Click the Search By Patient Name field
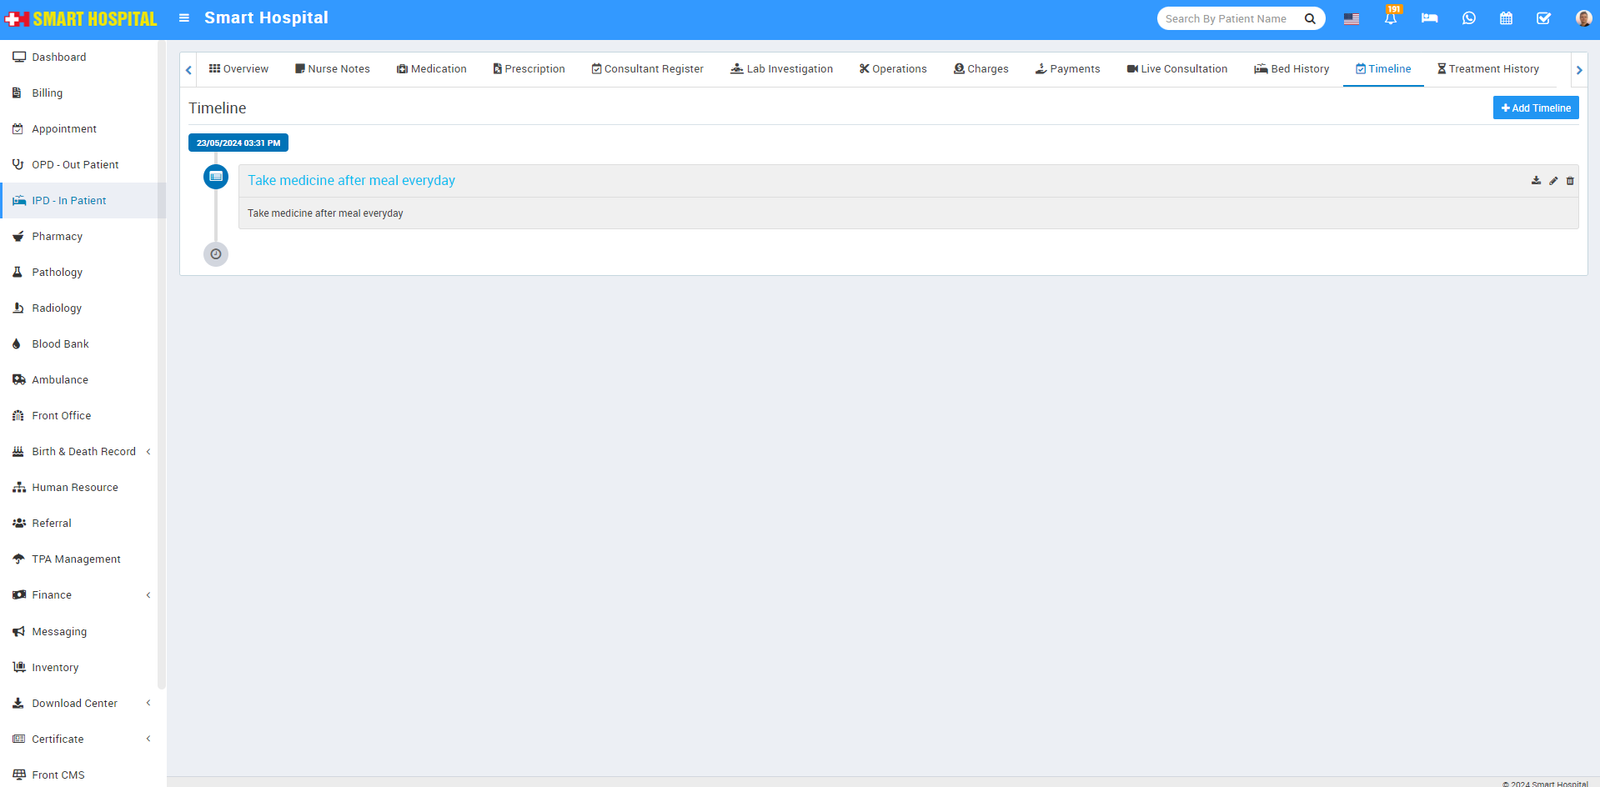The width and height of the screenshot is (1600, 787). 1231,19
